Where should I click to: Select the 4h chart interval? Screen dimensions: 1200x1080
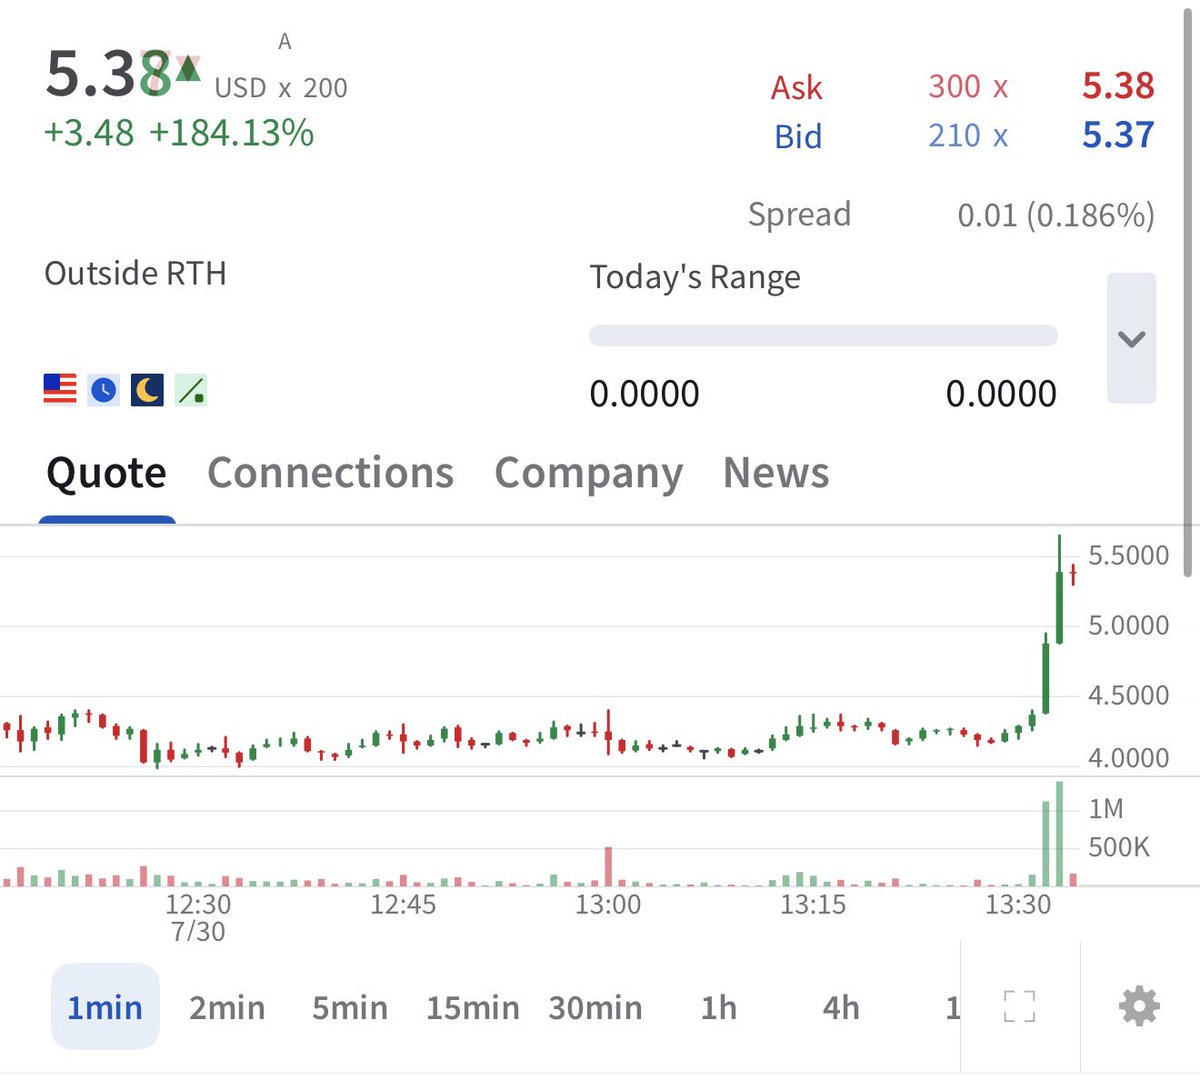pos(841,1007)
